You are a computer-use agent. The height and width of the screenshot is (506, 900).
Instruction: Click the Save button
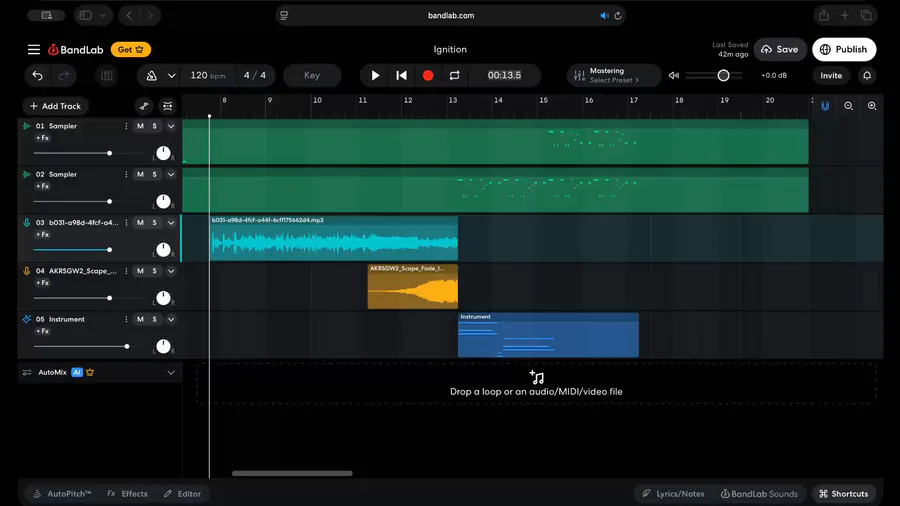(x=779, y=49)
